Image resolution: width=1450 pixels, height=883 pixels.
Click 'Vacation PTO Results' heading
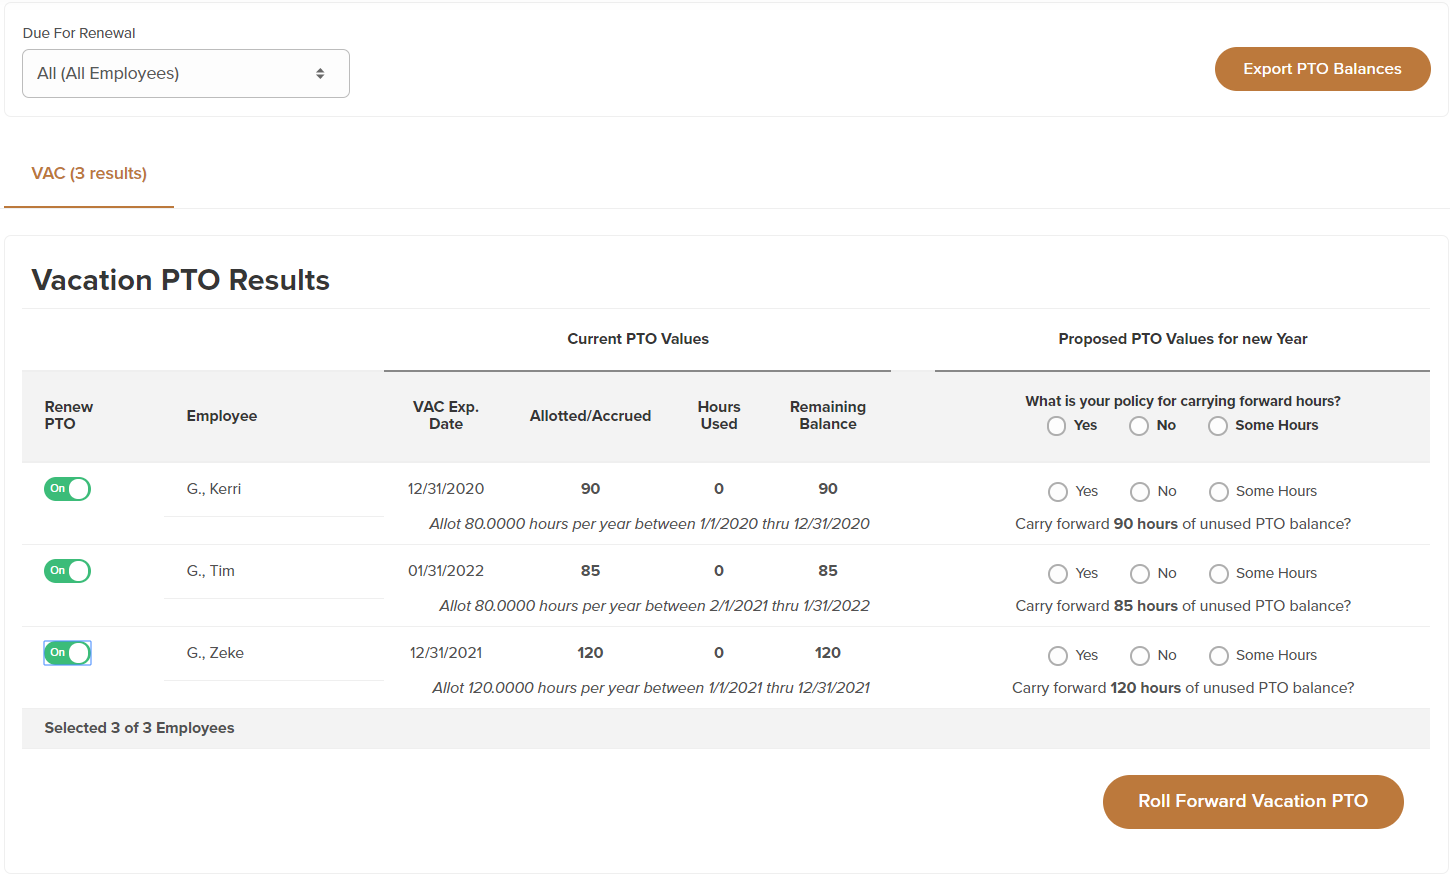pyautogui.click(x=181, y=280)
